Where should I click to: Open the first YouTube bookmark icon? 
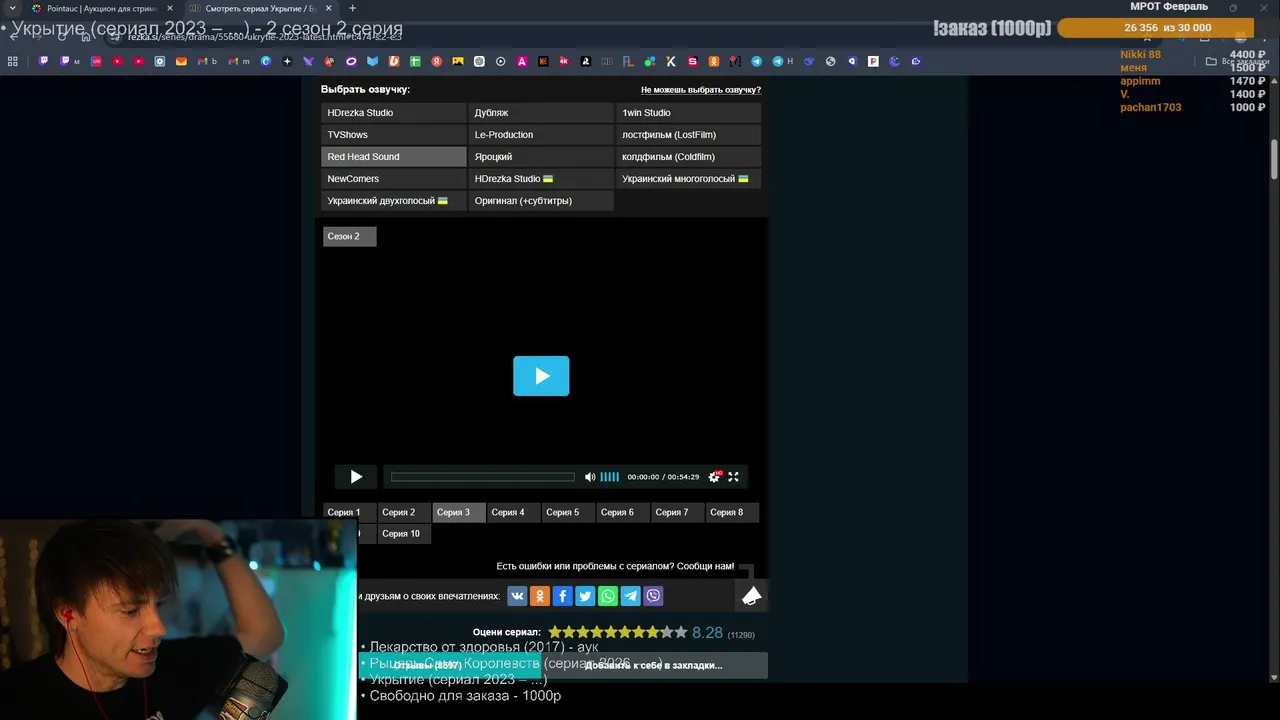point(117,61)
